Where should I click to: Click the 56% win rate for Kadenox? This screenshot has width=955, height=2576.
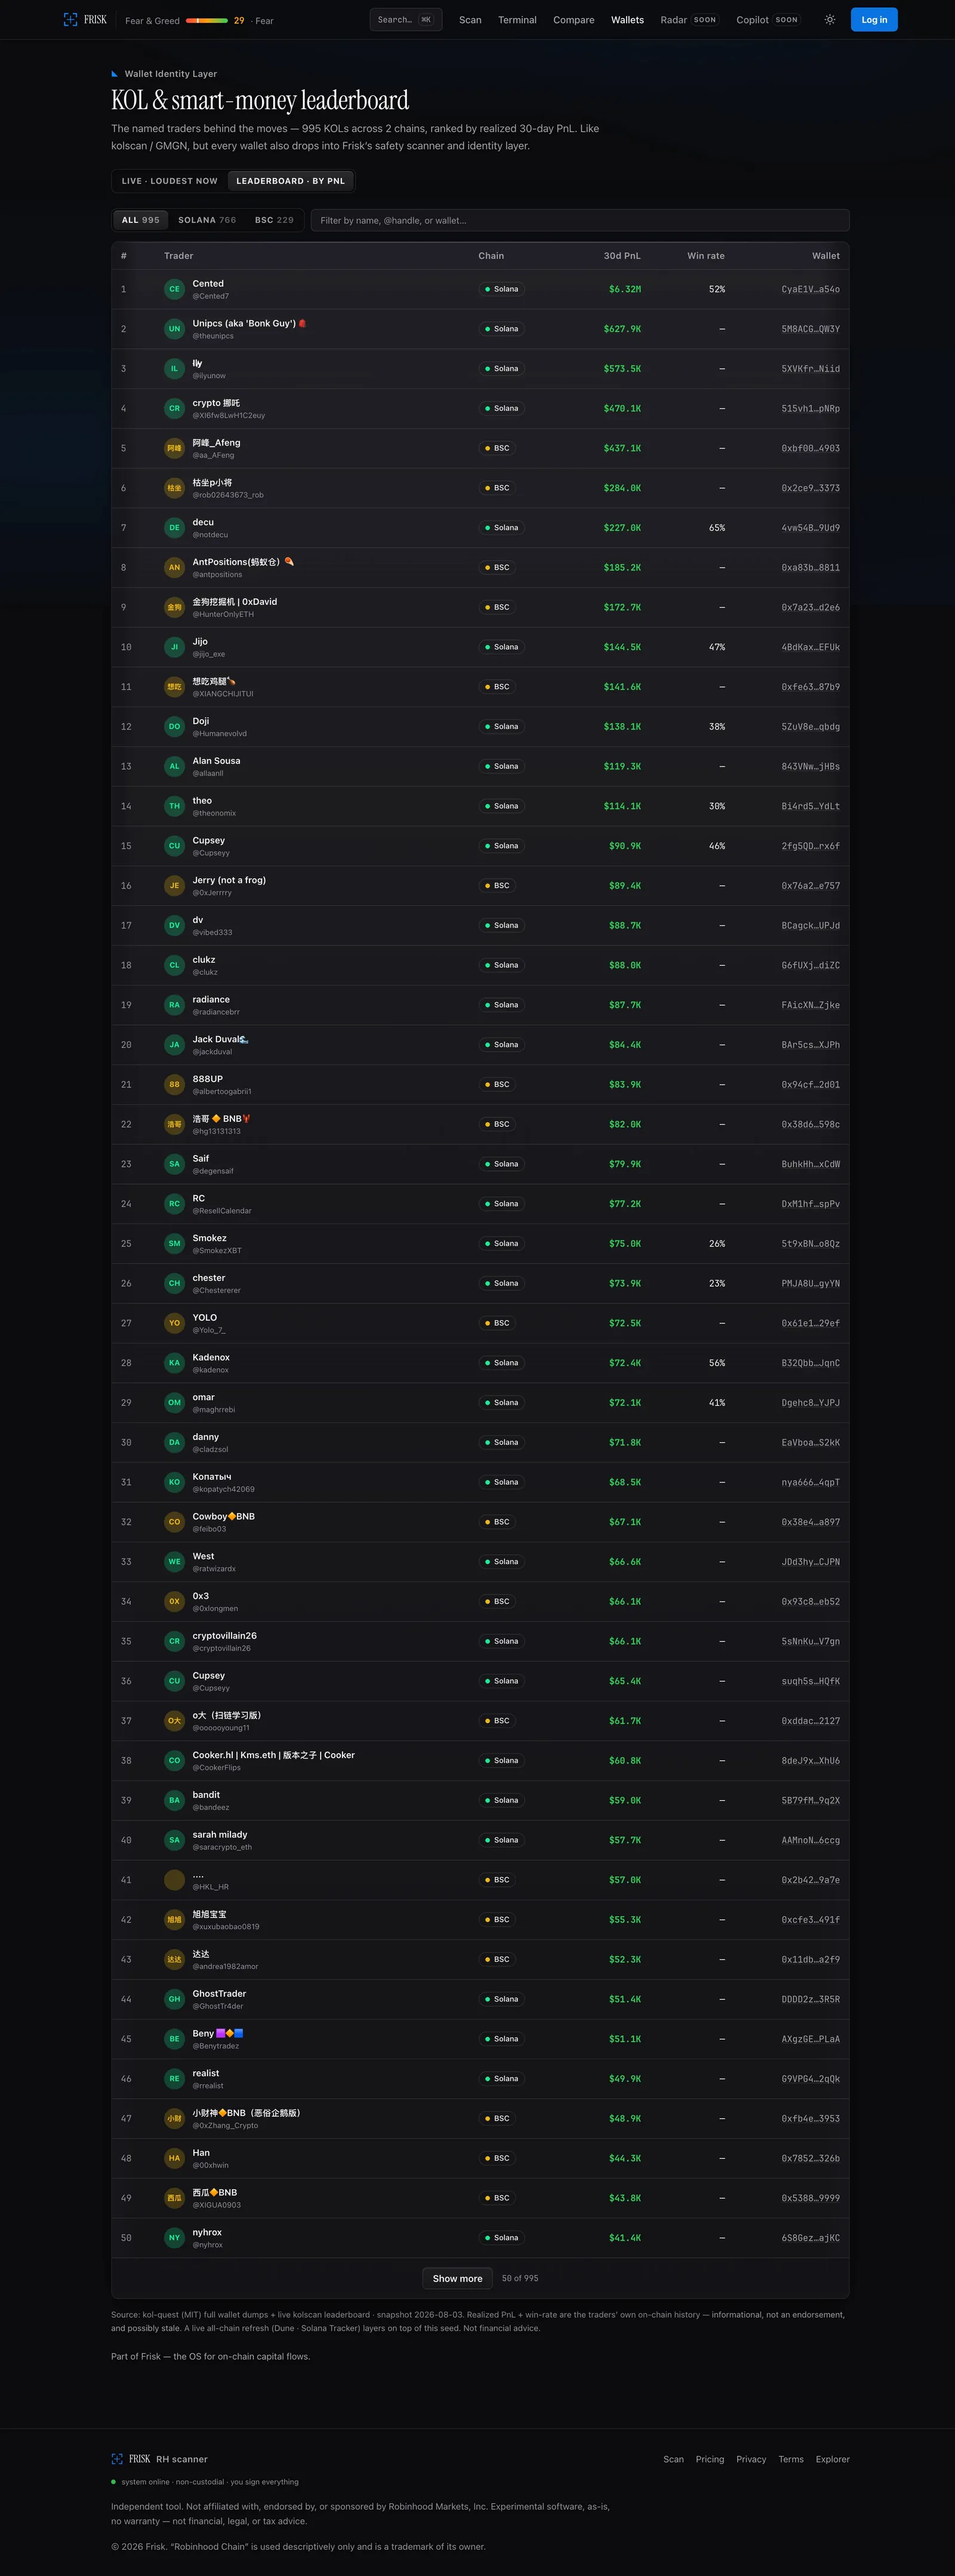(717, 1363)
